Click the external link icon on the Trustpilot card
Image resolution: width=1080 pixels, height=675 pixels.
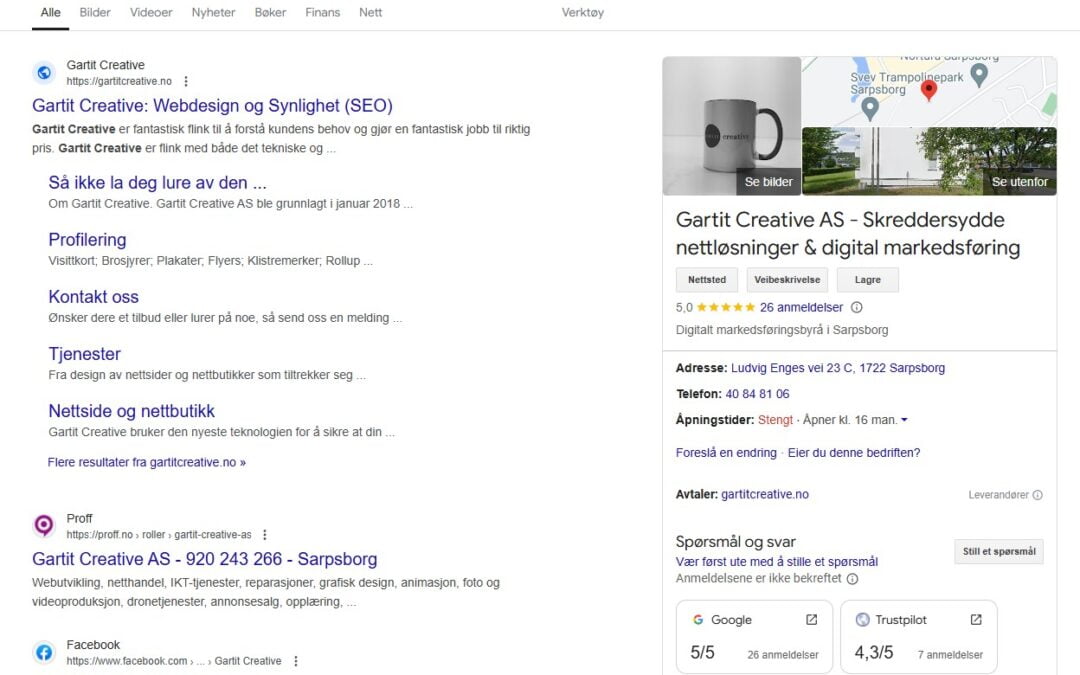pyautogui.click(x=975, y=620)
